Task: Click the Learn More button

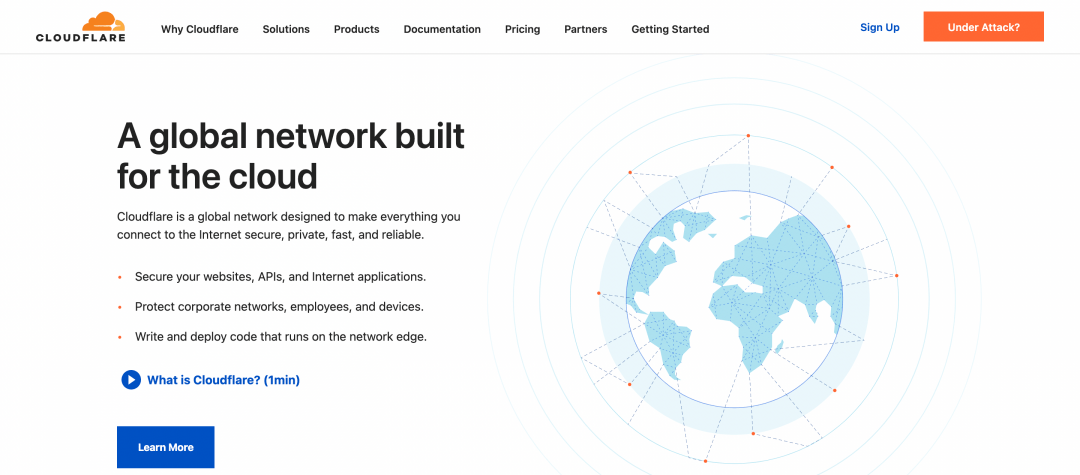Action: pyautogui.click(x=165, y=447)
